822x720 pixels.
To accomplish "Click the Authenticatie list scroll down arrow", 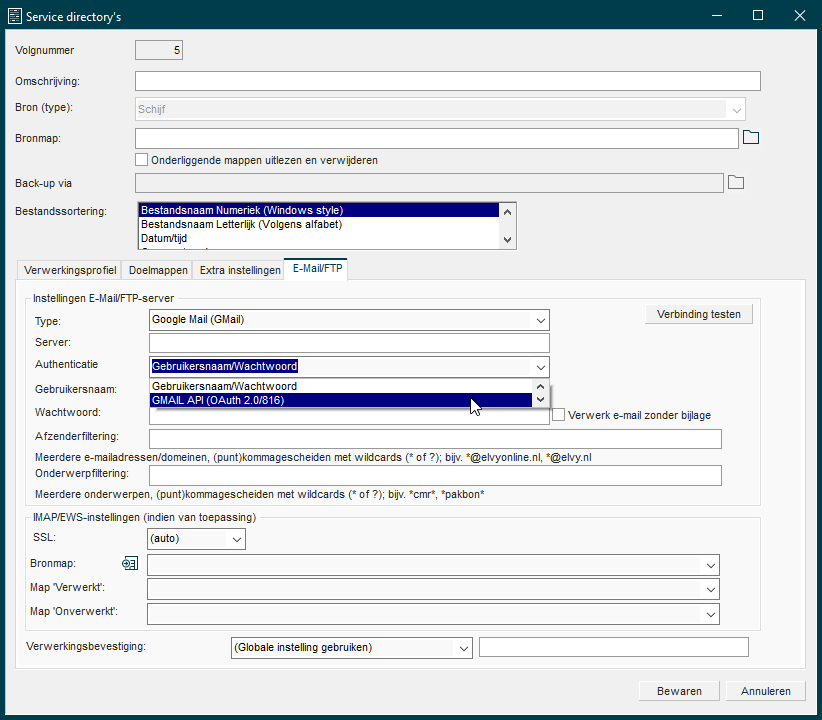I will 540,400.
